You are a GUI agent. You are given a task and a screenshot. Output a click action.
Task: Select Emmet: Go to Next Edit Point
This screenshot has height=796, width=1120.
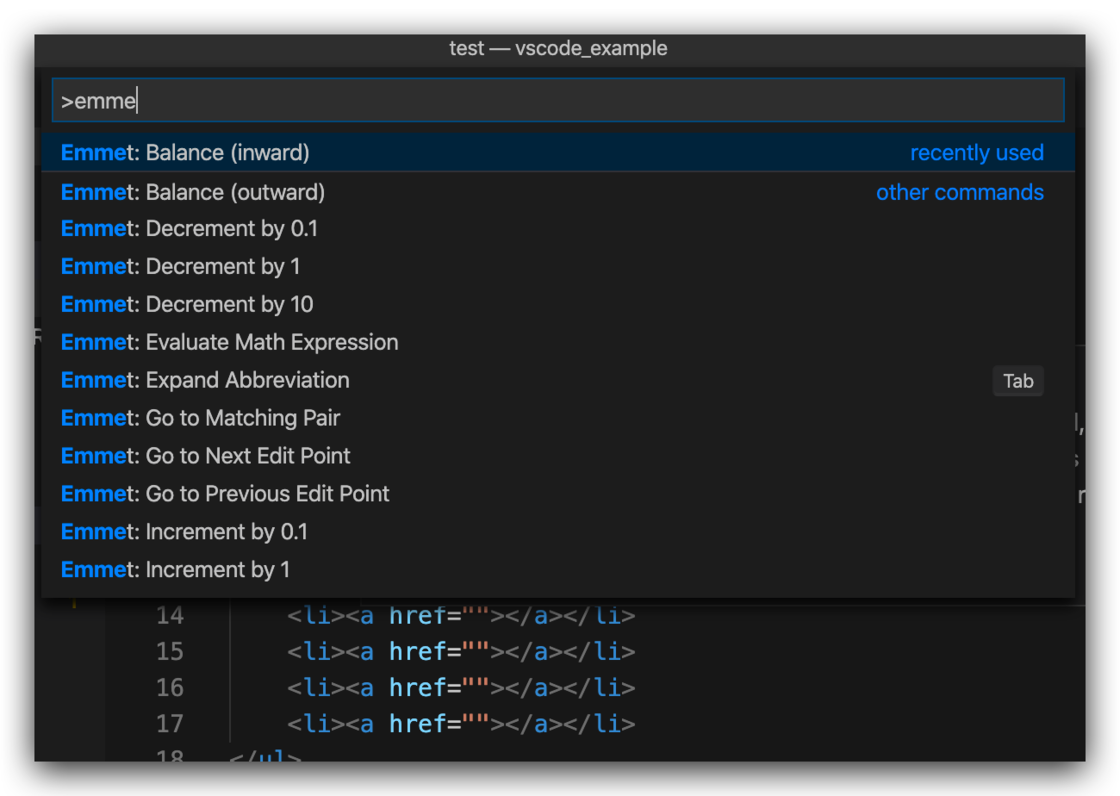pos(205,457)
